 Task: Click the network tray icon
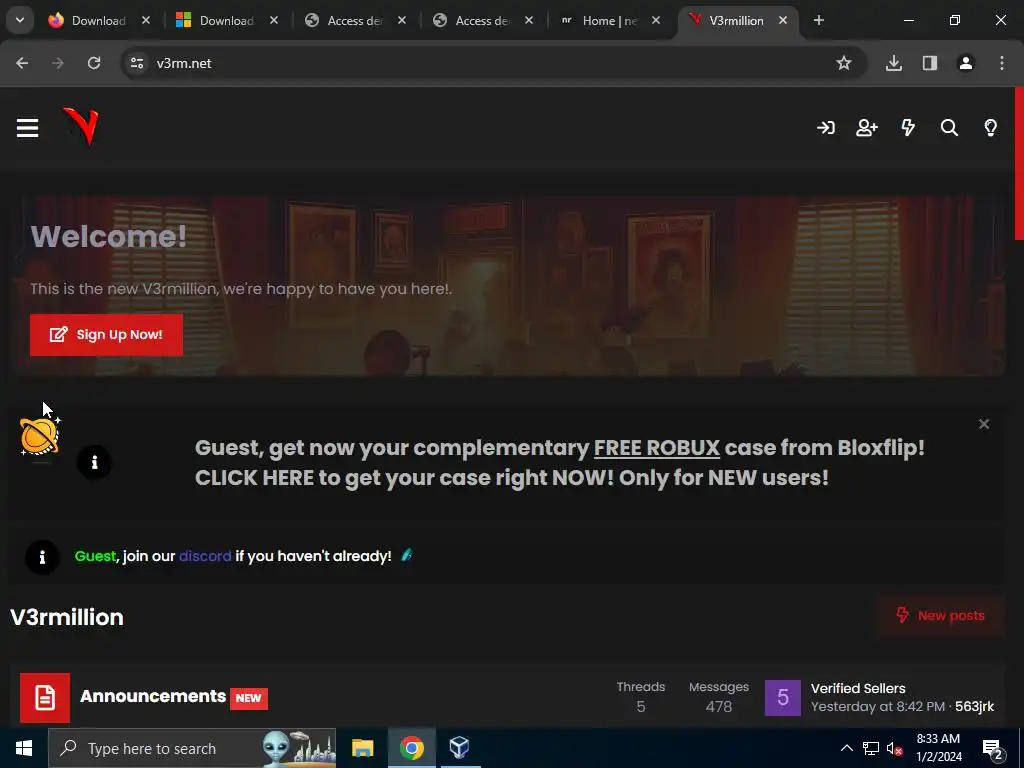871,748
